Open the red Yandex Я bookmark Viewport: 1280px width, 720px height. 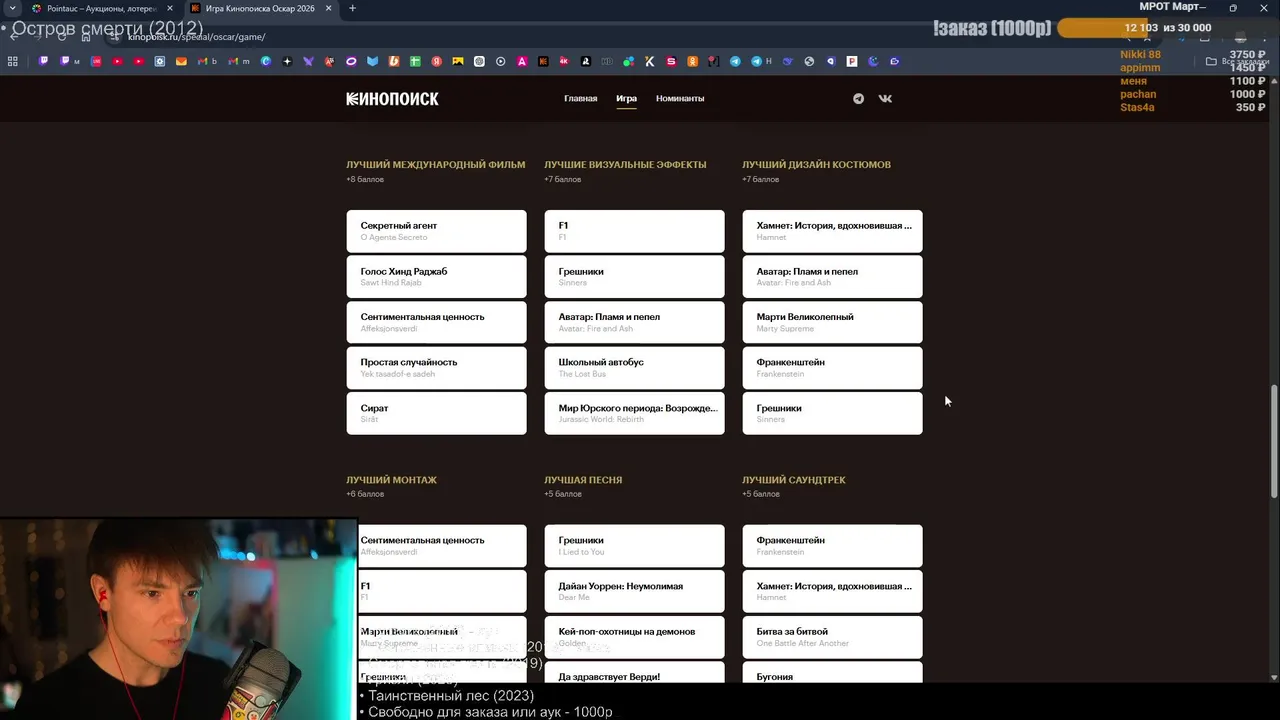click(437, 61)
